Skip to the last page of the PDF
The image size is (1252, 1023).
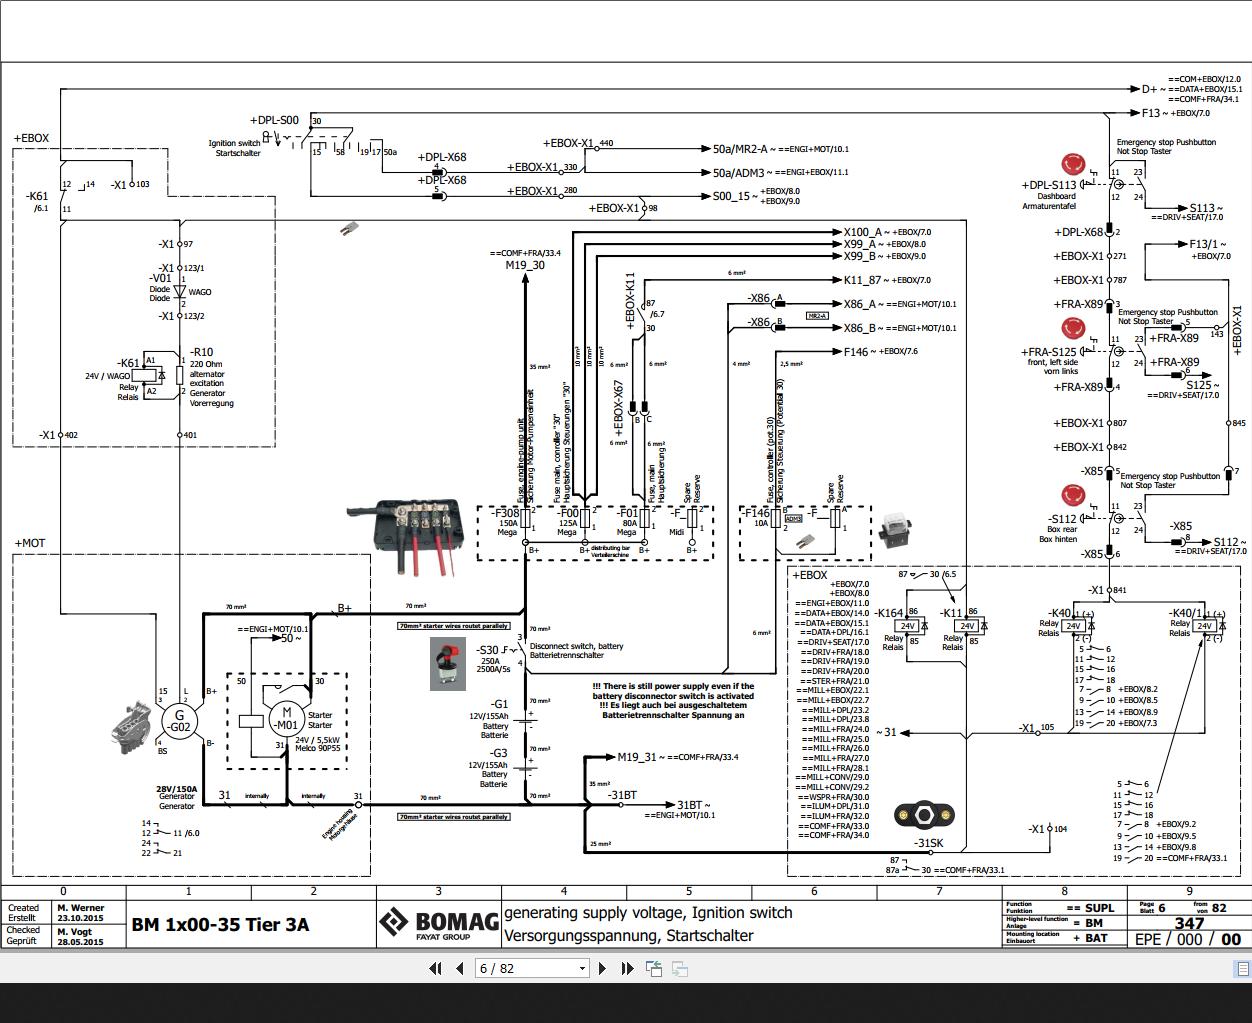tap(626, 968)
